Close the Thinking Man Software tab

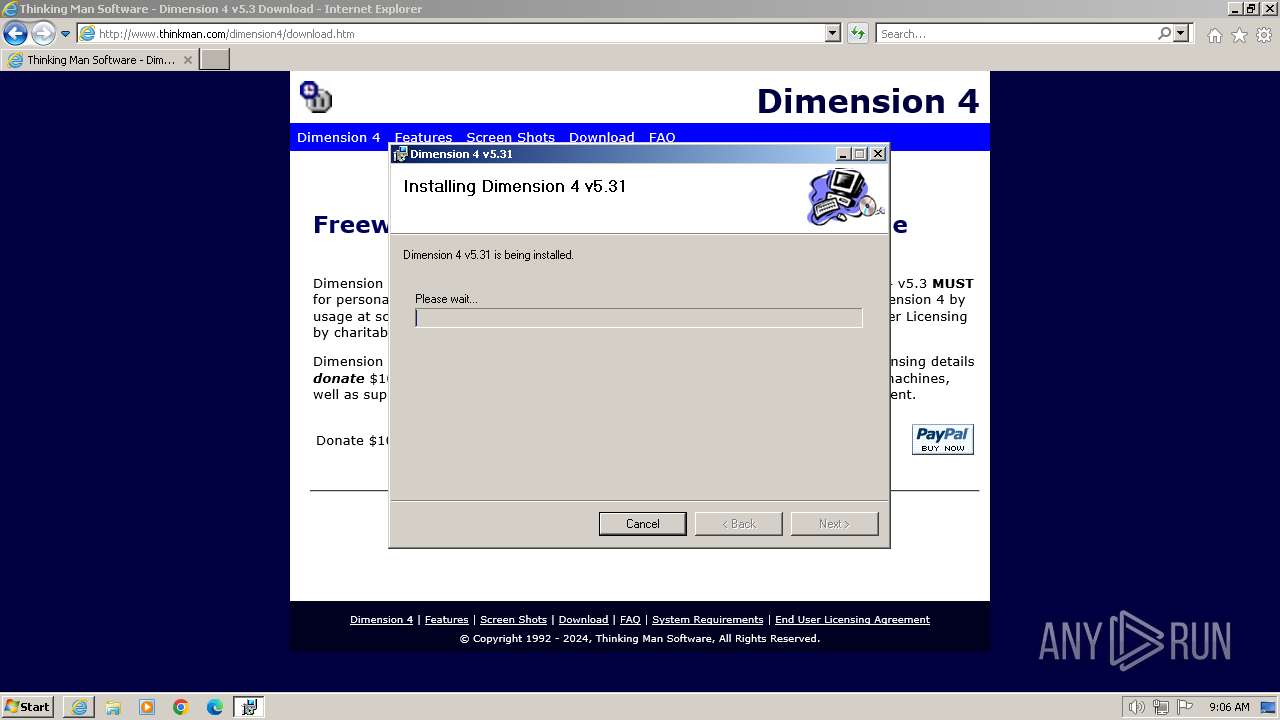pos(187,60)
